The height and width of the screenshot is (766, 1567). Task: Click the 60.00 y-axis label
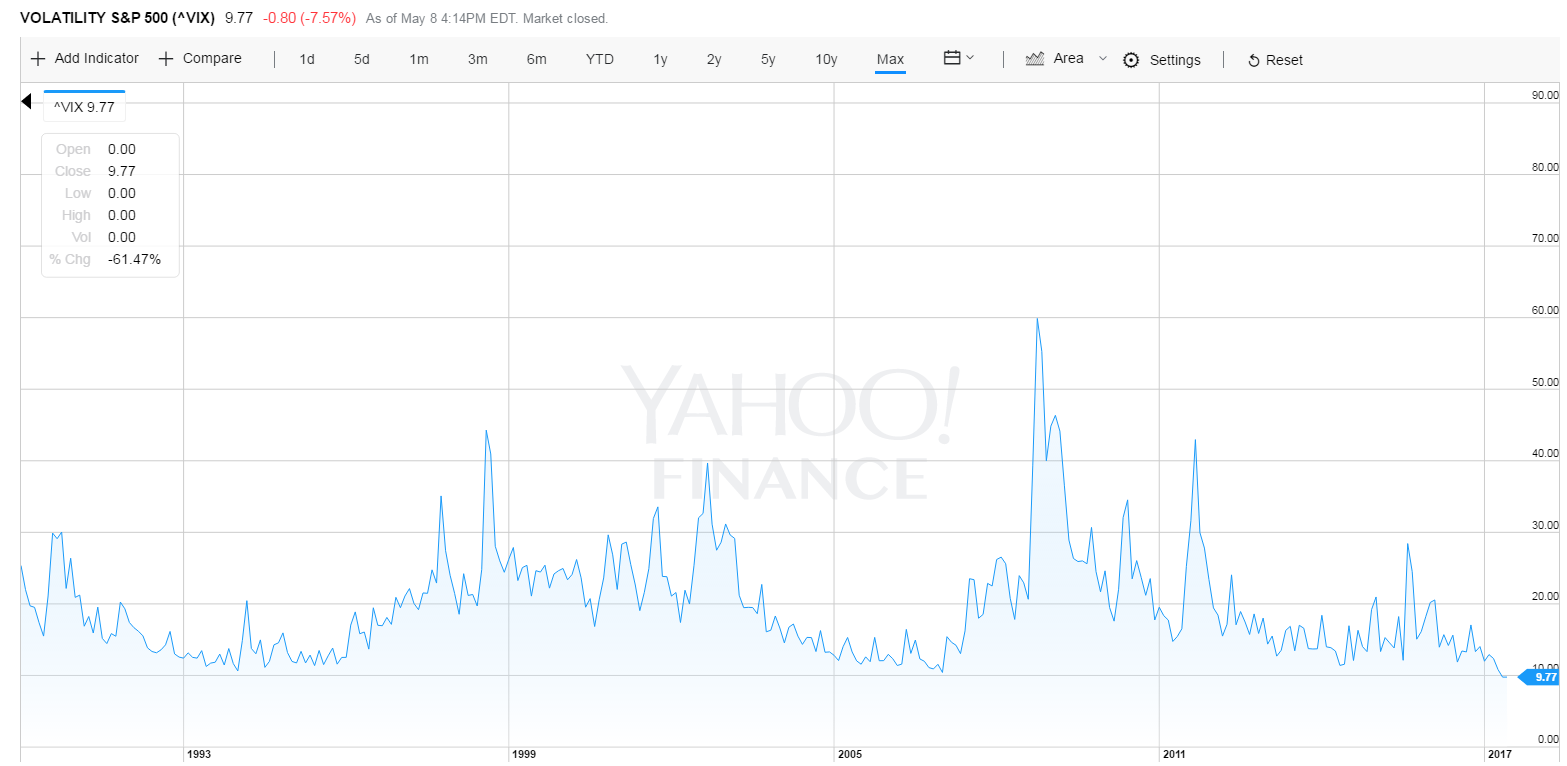[x=1545, y=310]
